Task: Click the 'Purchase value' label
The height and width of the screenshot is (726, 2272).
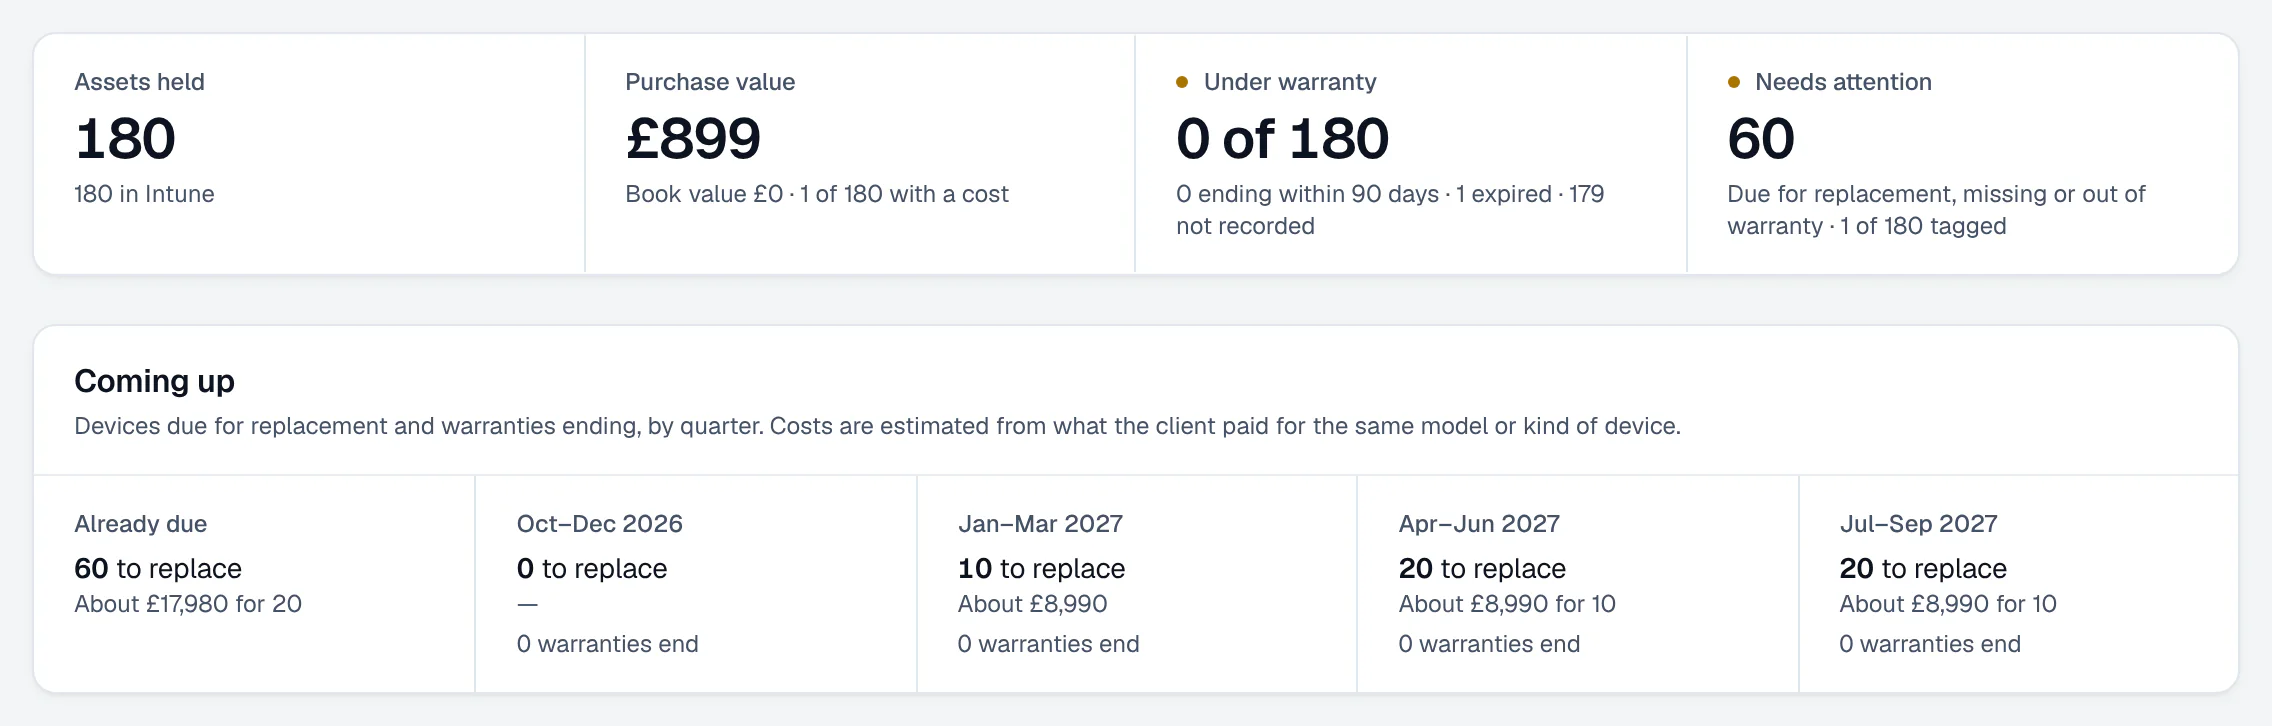Action: coord(710,82)
